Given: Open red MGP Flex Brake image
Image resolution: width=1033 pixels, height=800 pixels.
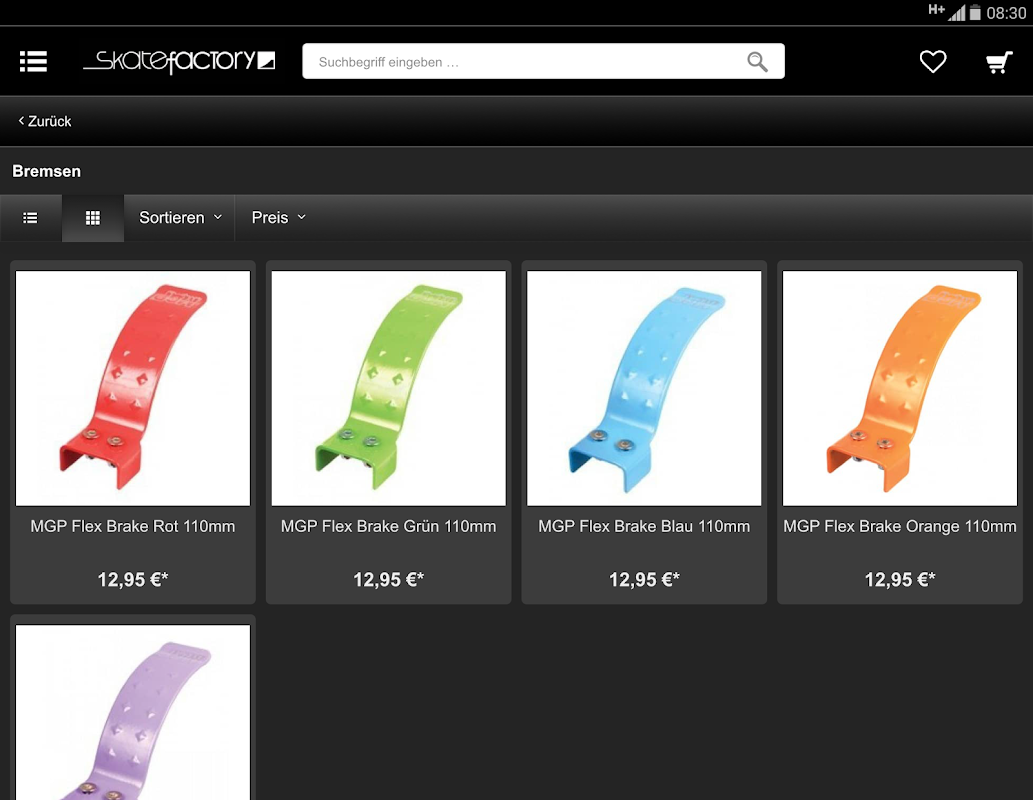Looking at the screenshot, I should (133, 388).
